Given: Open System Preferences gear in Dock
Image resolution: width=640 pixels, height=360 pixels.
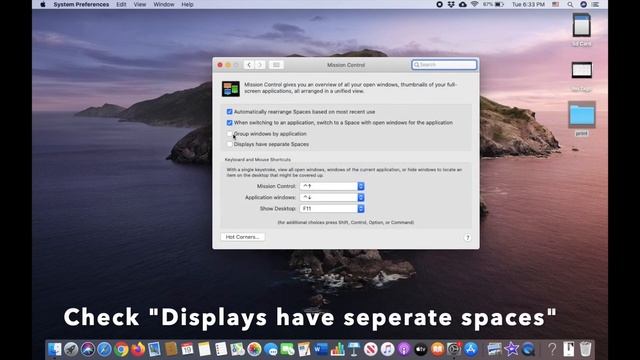Looking at the screenshot, I should tap(454, 349).
